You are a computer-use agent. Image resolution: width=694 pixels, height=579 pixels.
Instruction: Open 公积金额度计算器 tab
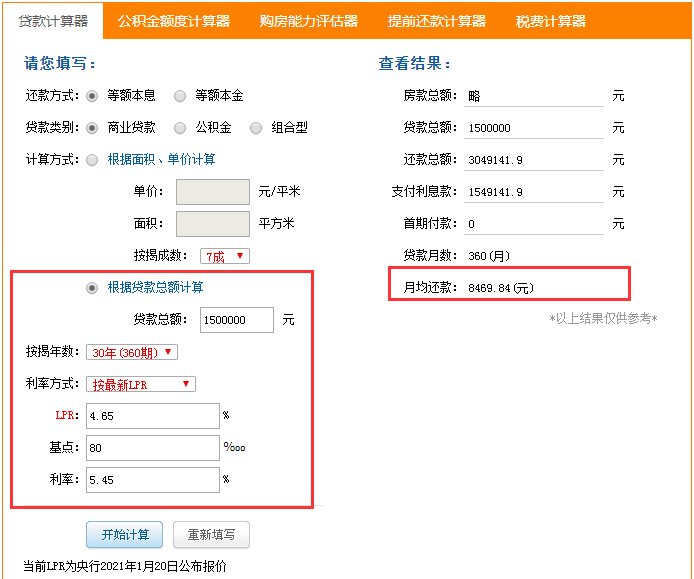tap(174, 21)
